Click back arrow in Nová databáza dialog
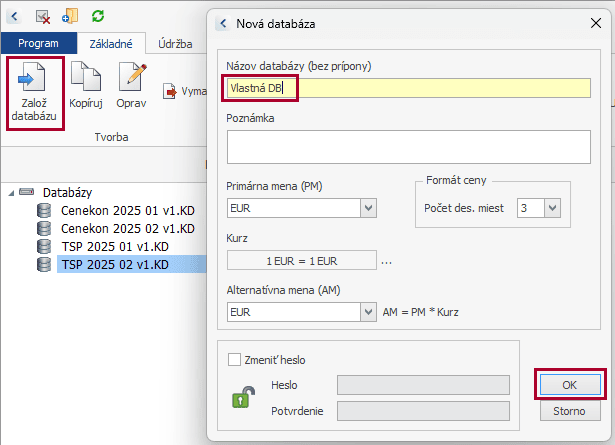Image resolution: width=615 pixels, height=445 pixels. pos(222,22)
